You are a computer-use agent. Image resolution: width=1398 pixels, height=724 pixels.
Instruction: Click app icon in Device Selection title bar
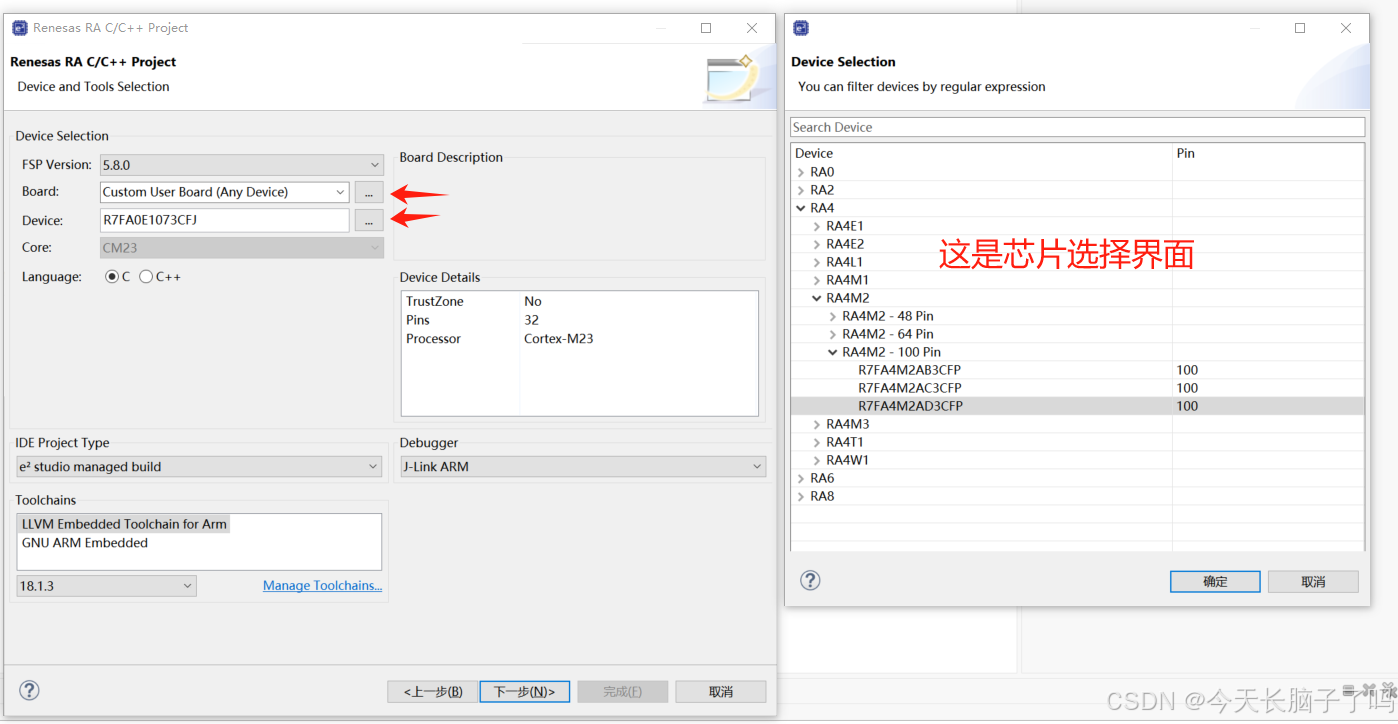click(x=801, y=28)
